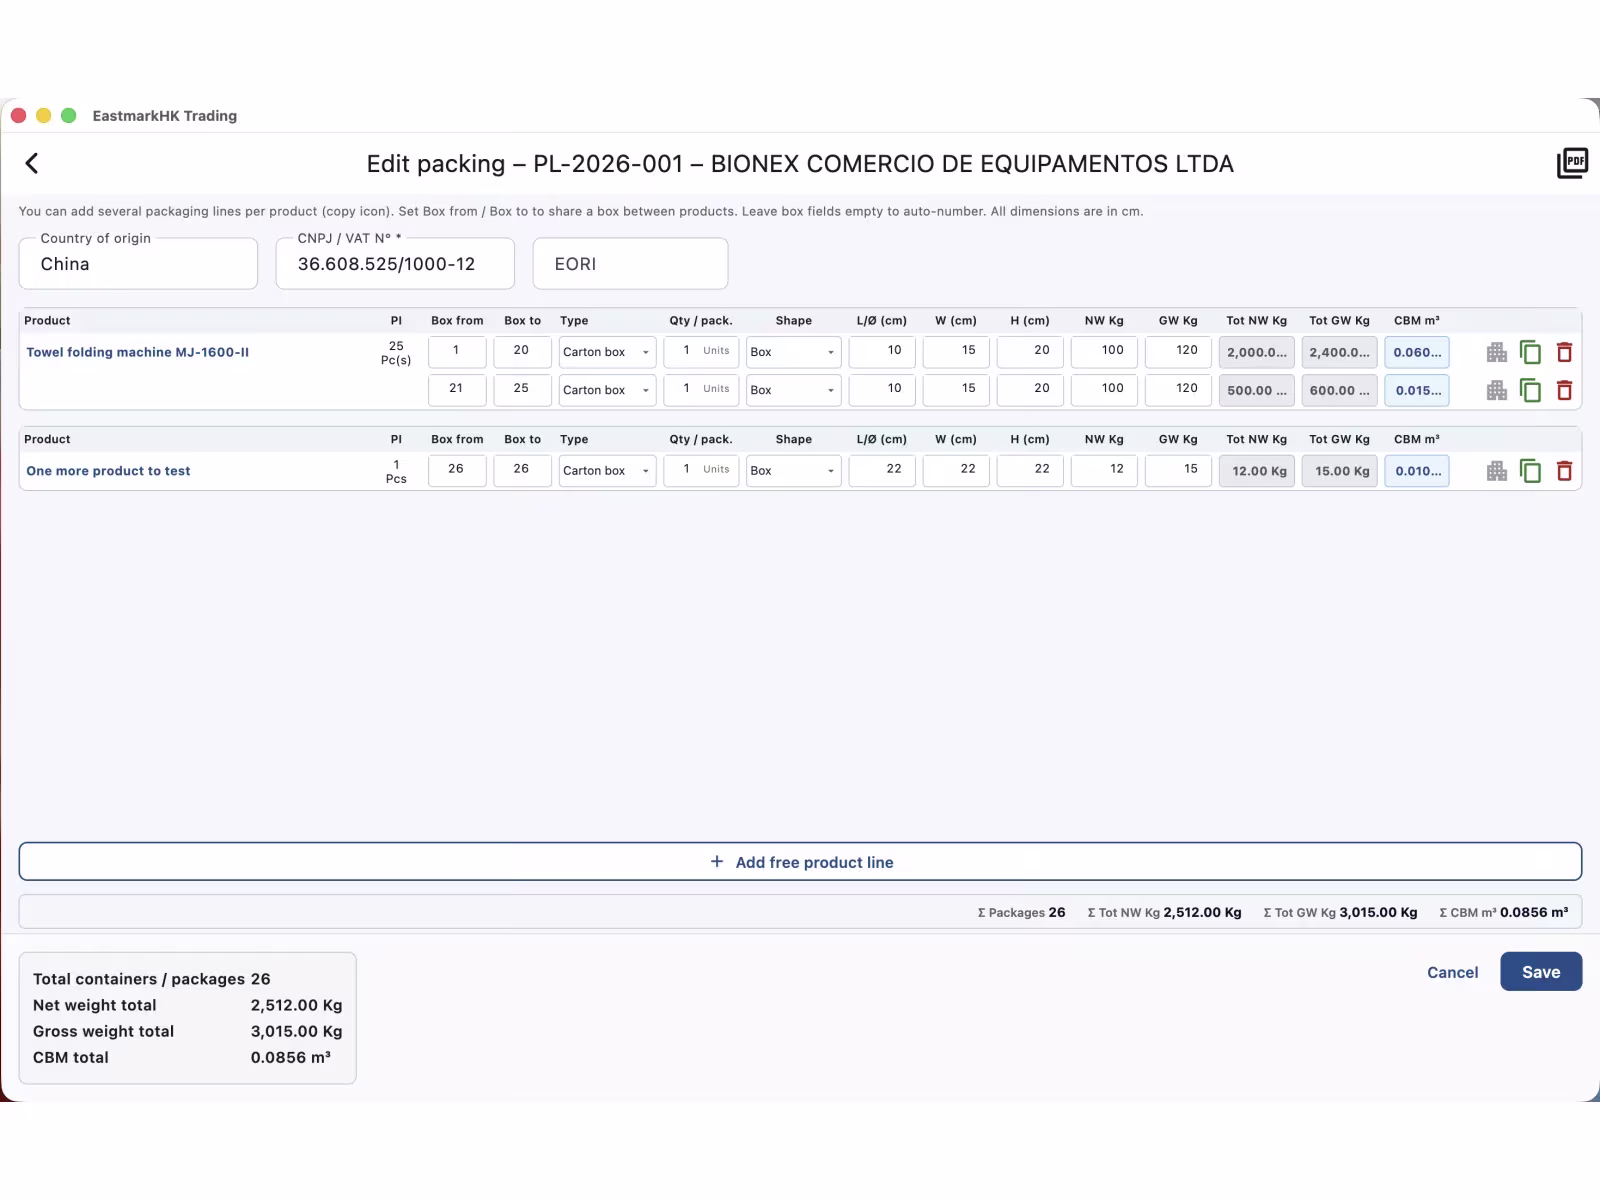Delete the box 1-20 packaging line
Screen dimensions: 1600x1200
[1565, 352]
